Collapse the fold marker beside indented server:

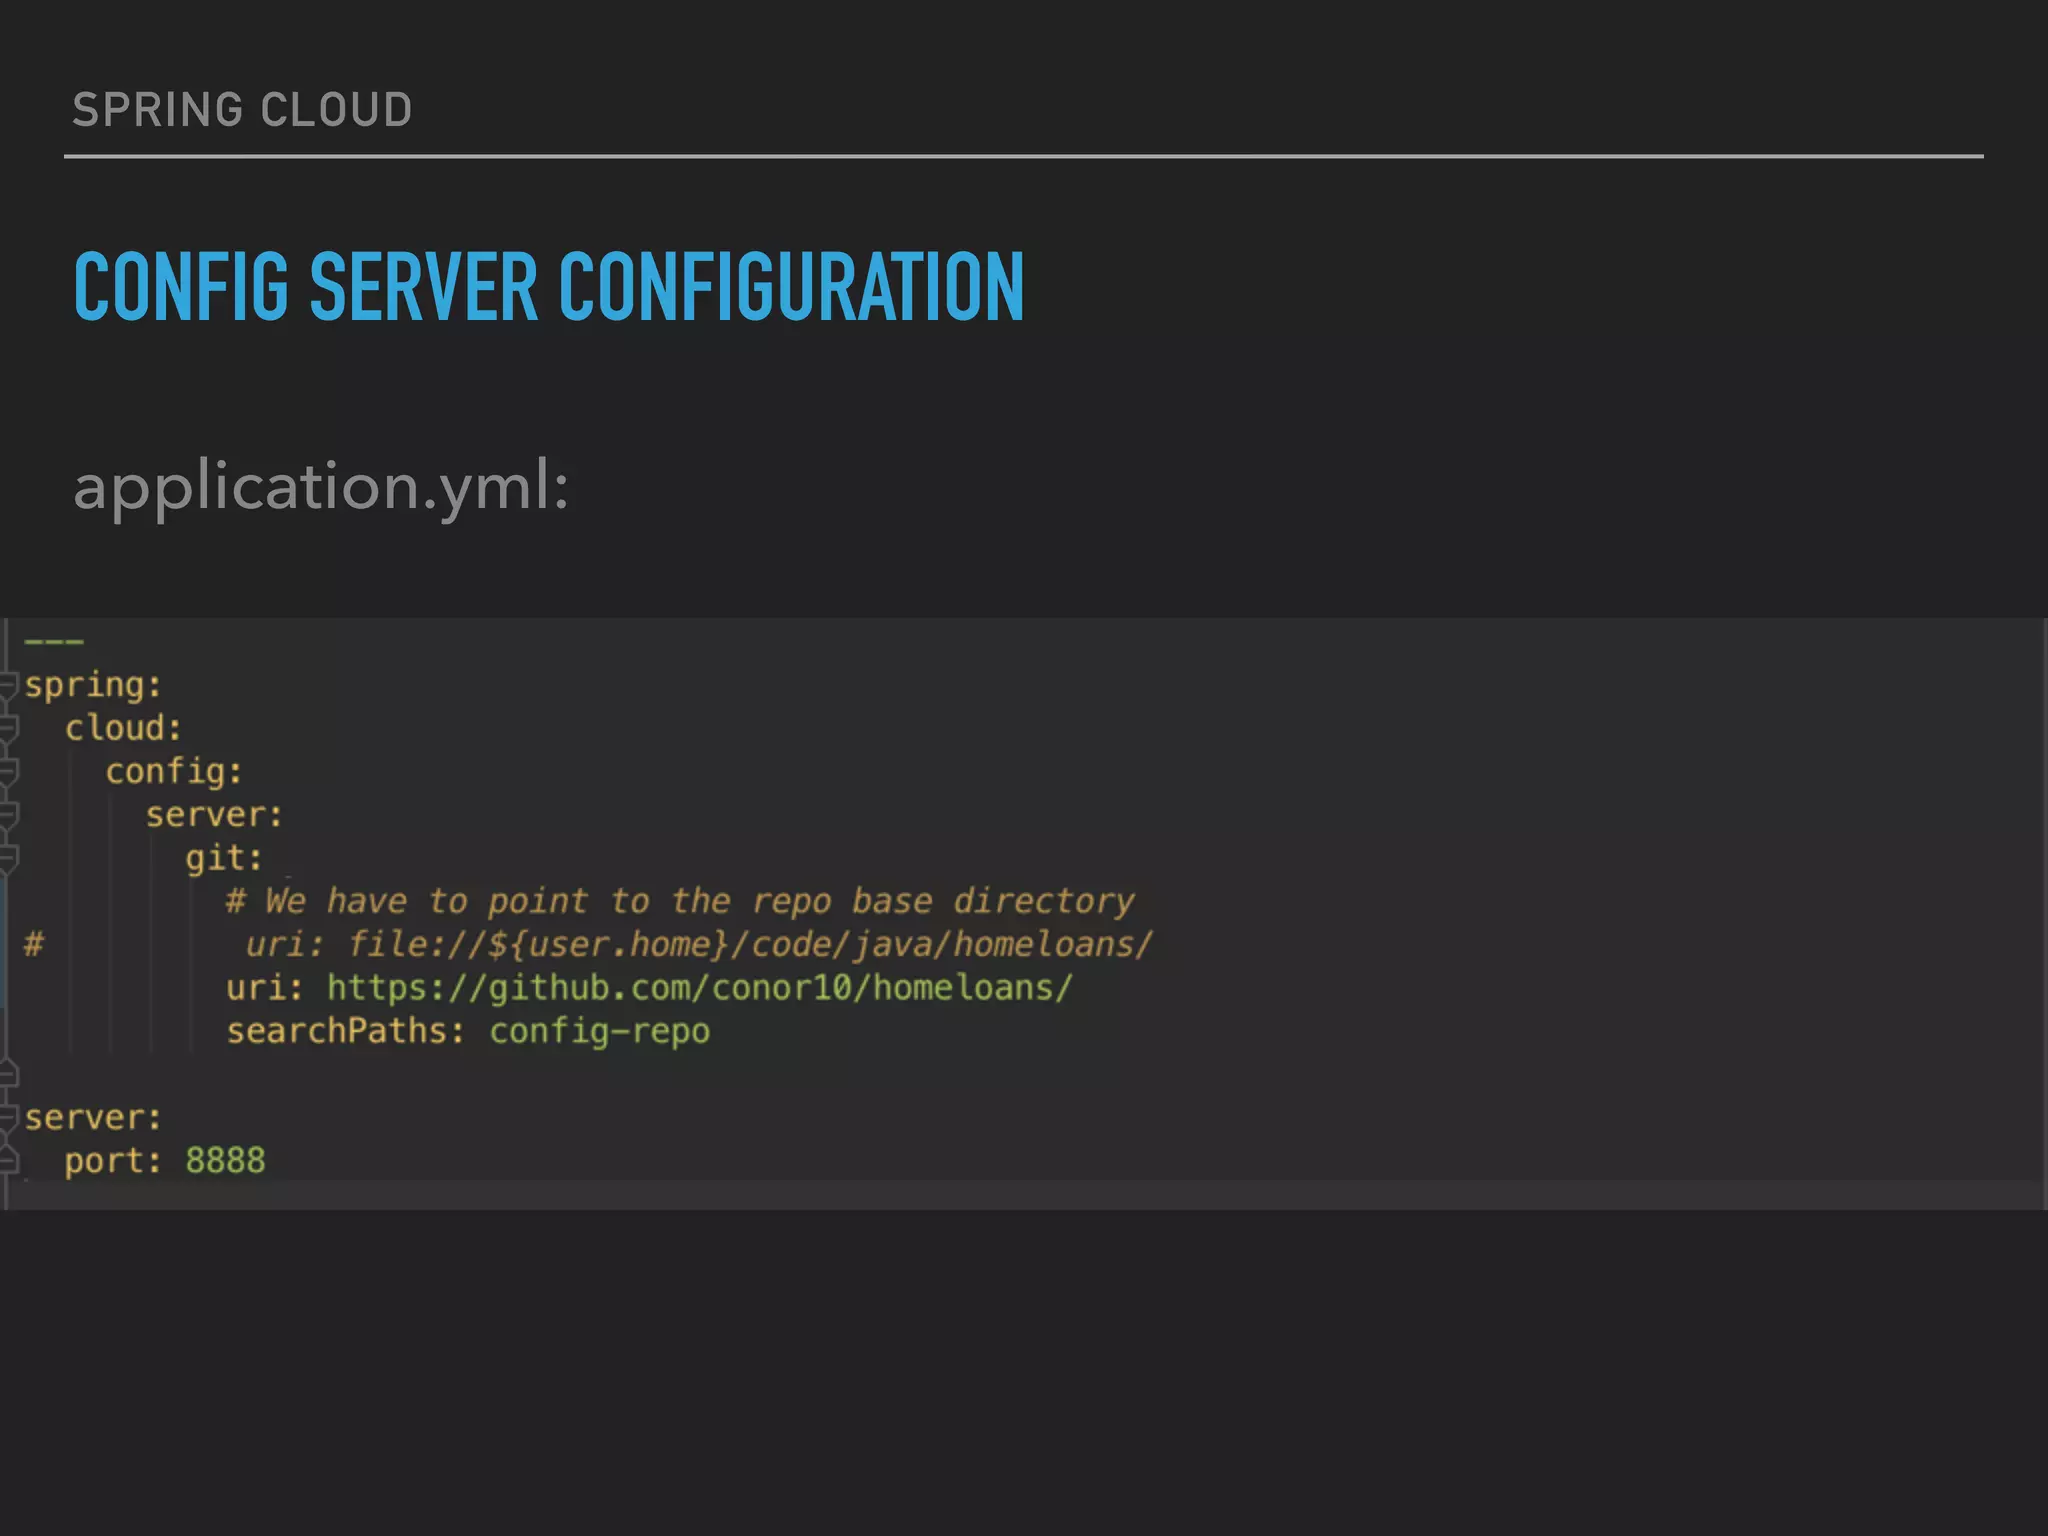[x=8, y=815]
